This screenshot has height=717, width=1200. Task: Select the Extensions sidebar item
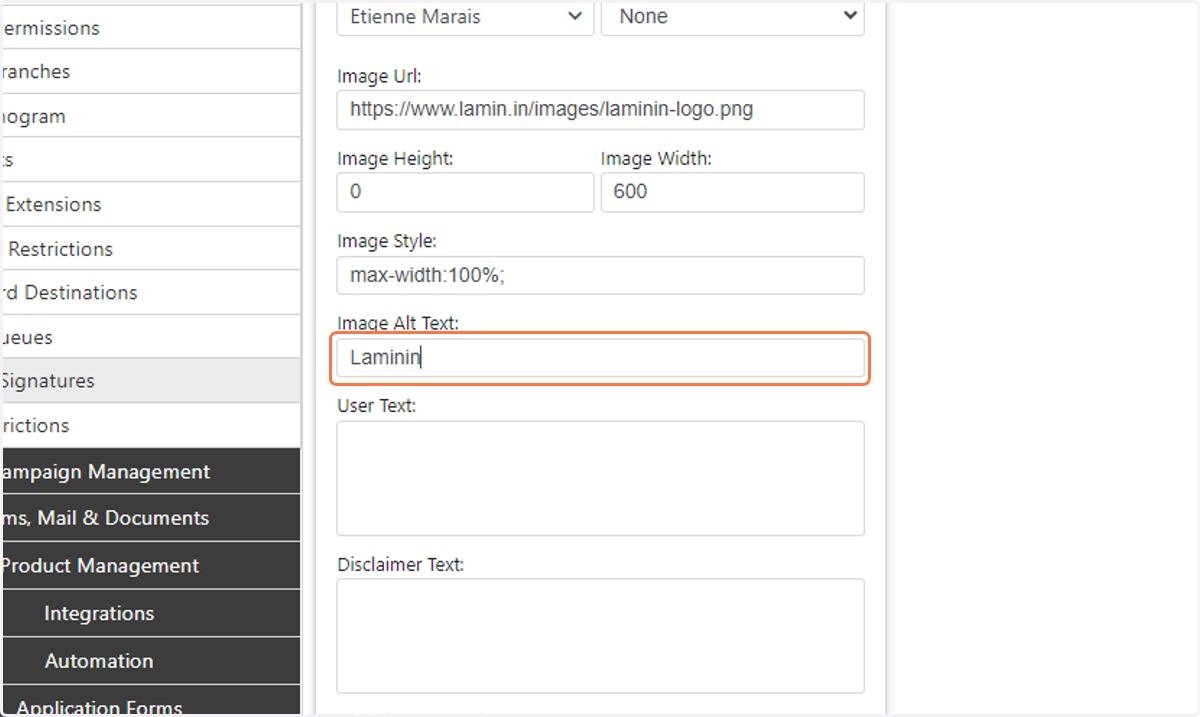[x=150, y=204]
